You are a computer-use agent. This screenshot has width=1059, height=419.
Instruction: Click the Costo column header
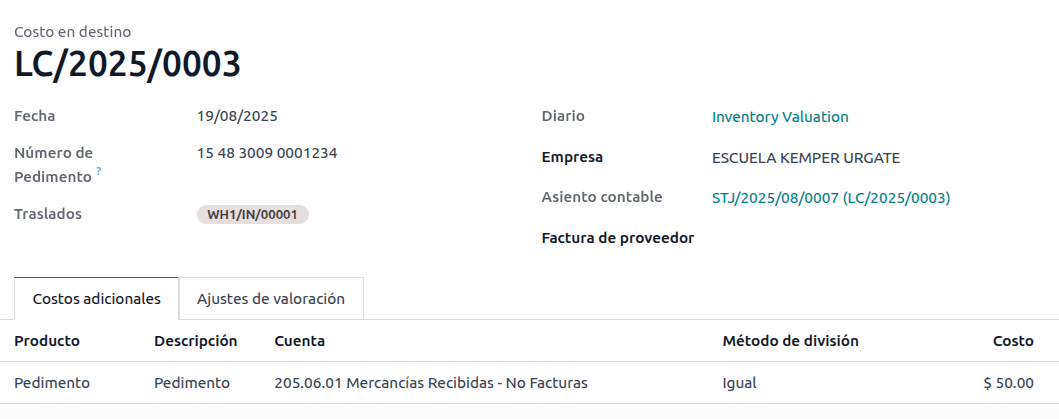(1012, 341)
